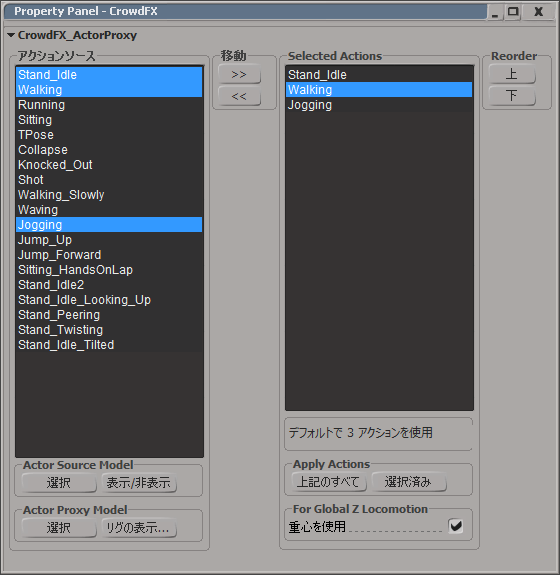Select Running in the action source list
This screenshot has width=560, height=575.
pos(109,105)
